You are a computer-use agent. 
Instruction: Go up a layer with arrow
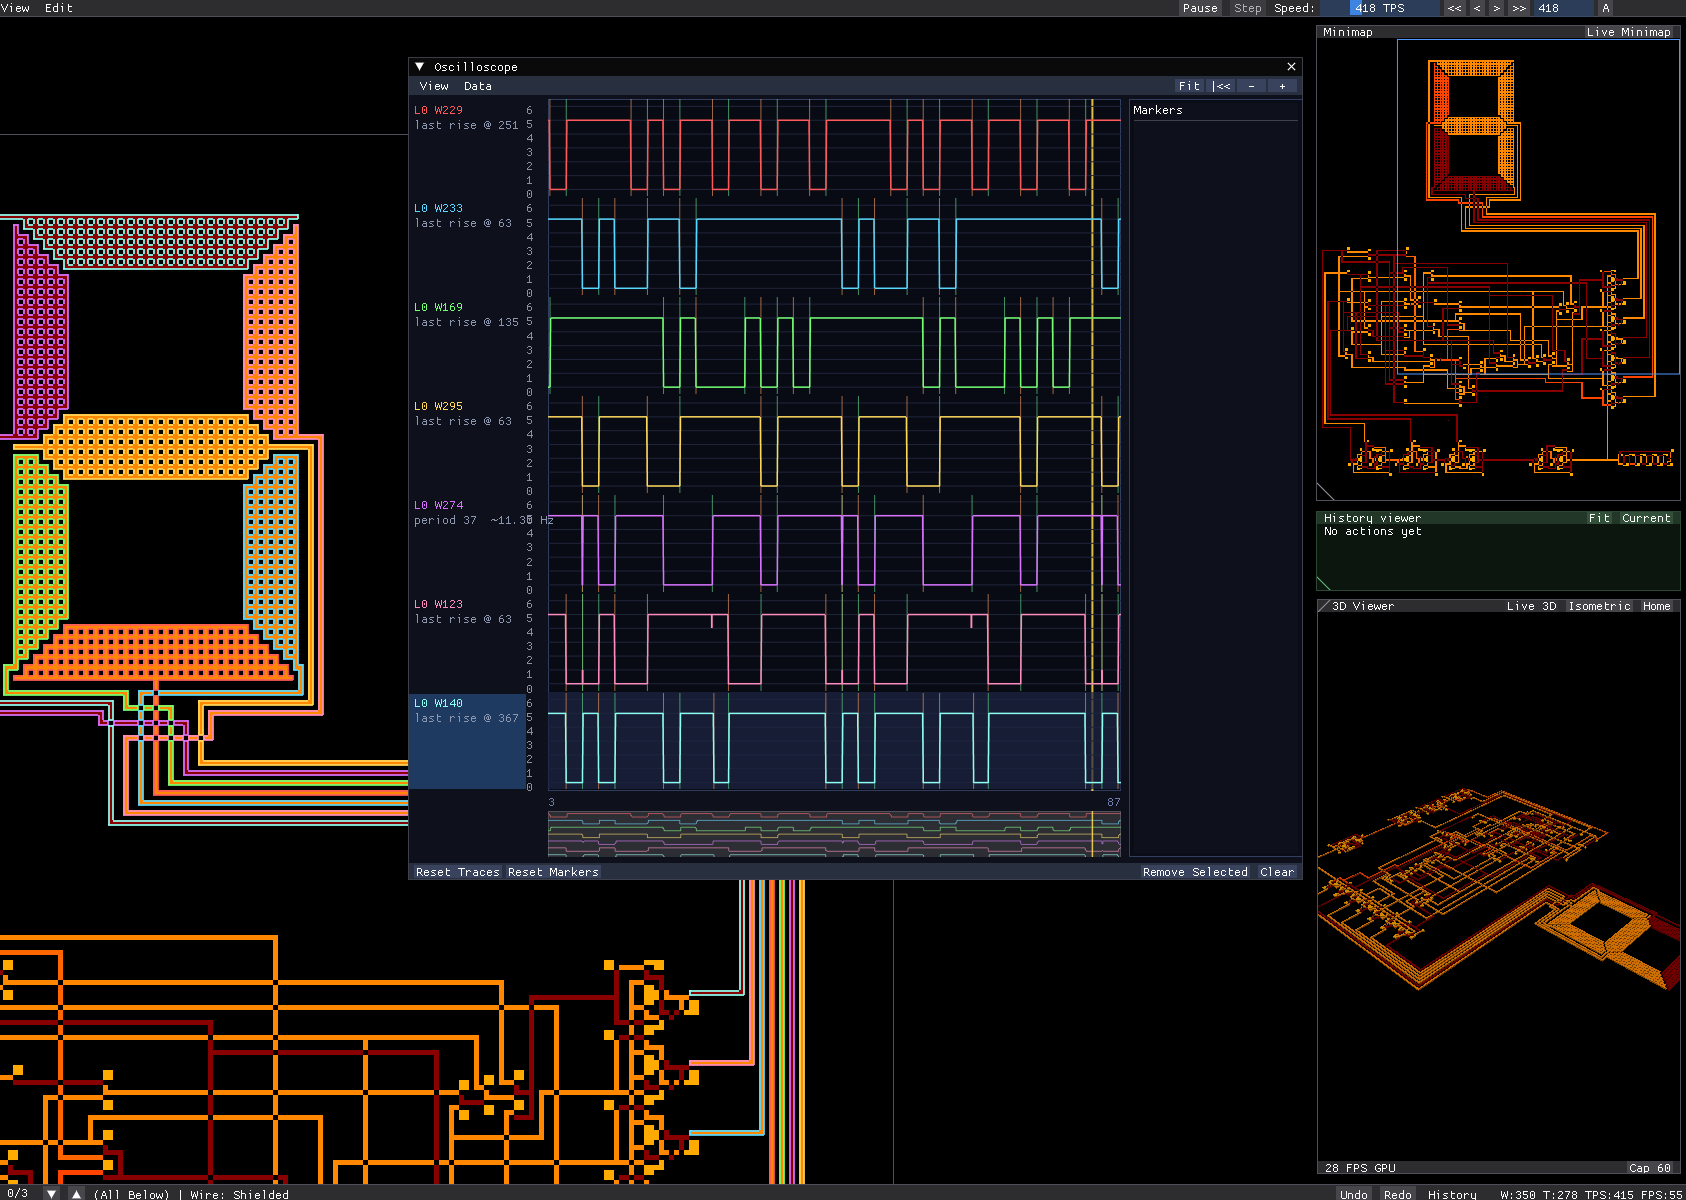click(76, 1193)
